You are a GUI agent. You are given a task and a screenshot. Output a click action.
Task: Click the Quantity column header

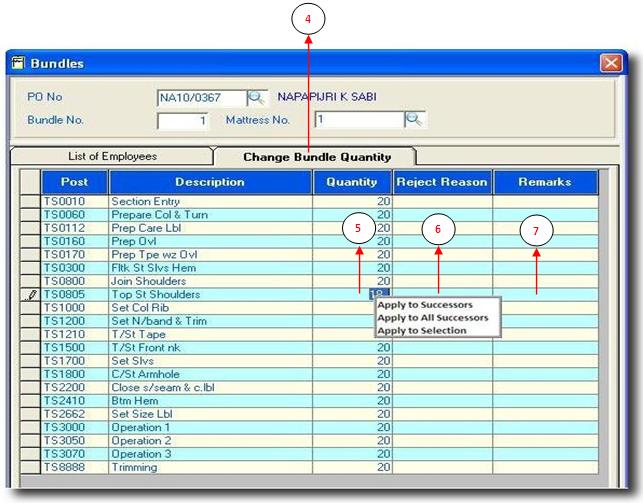pos(352,182)
